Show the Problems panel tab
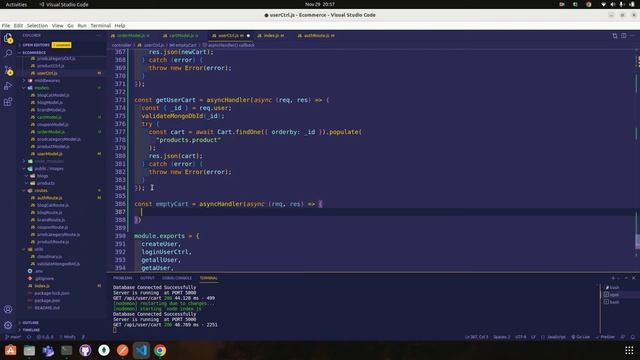 [x=122, y=278]
